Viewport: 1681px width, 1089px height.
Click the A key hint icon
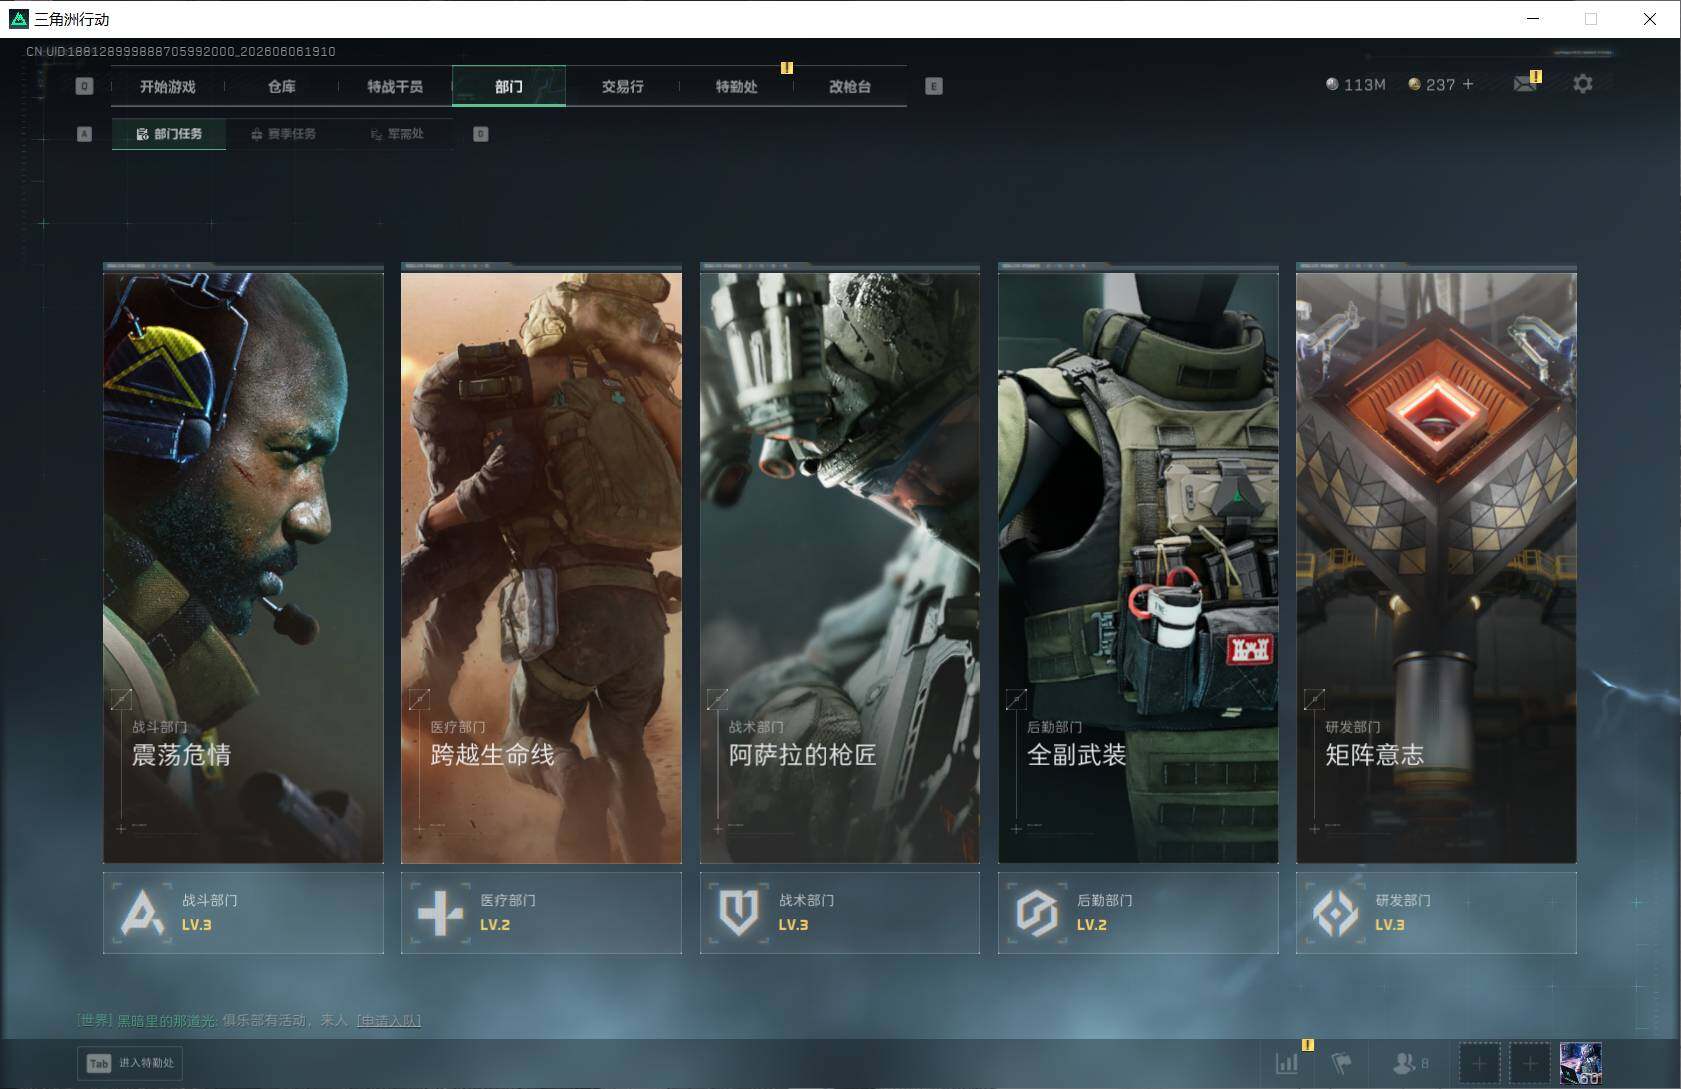(84, 134)
